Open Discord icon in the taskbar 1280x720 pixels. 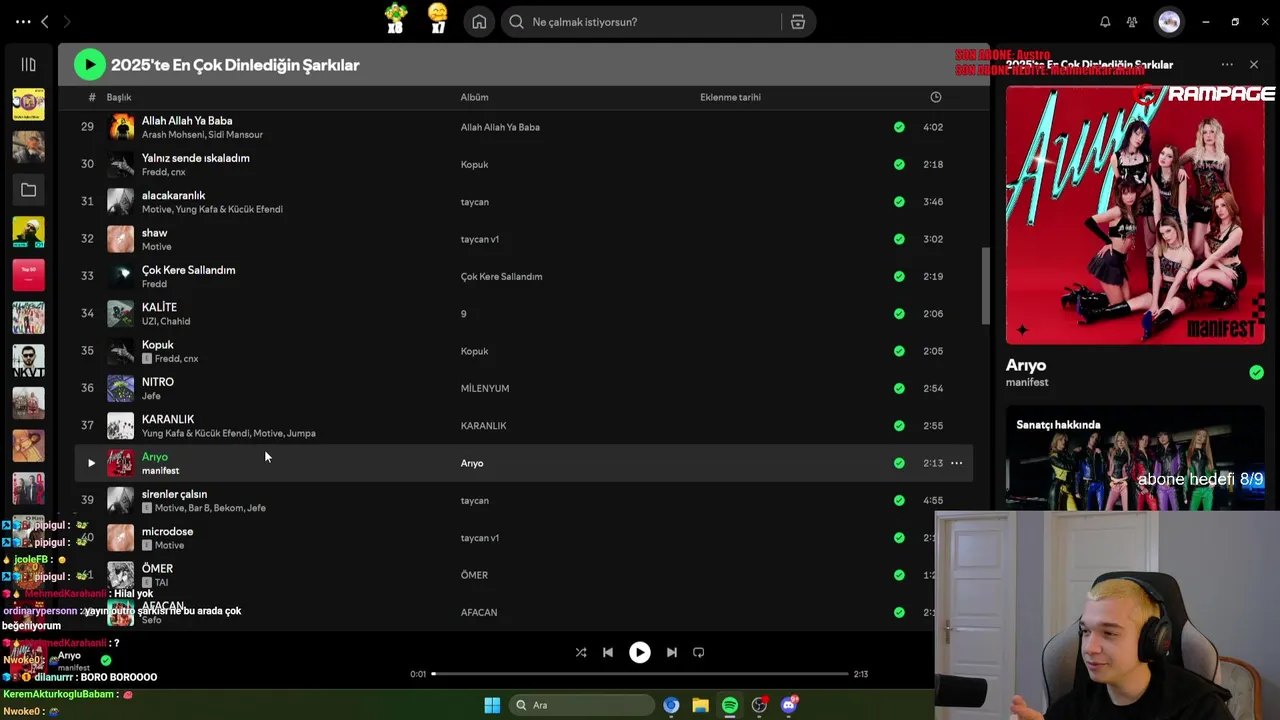[789, 705]
